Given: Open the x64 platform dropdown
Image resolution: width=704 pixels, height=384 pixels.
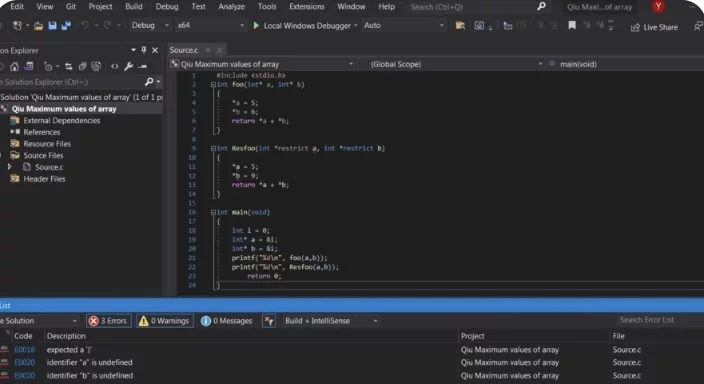Looking at the screenshot, I should (210, 26).
